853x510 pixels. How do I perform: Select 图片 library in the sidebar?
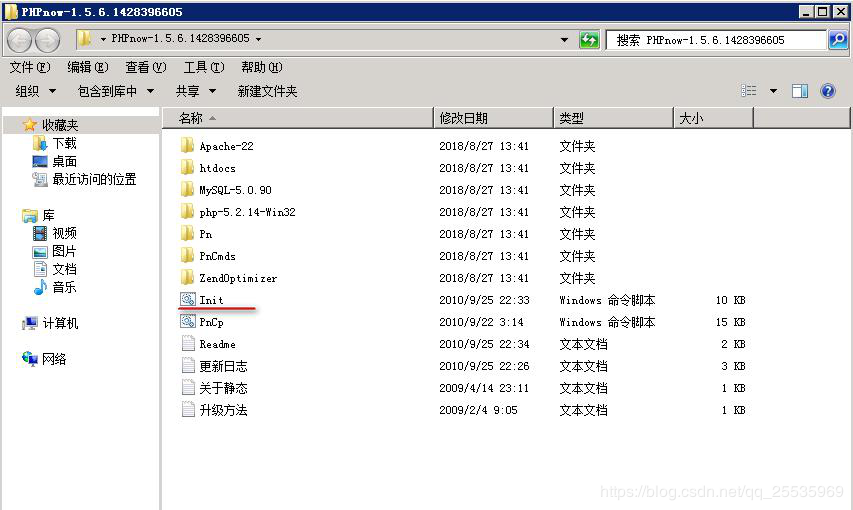(x=64, y=251)
